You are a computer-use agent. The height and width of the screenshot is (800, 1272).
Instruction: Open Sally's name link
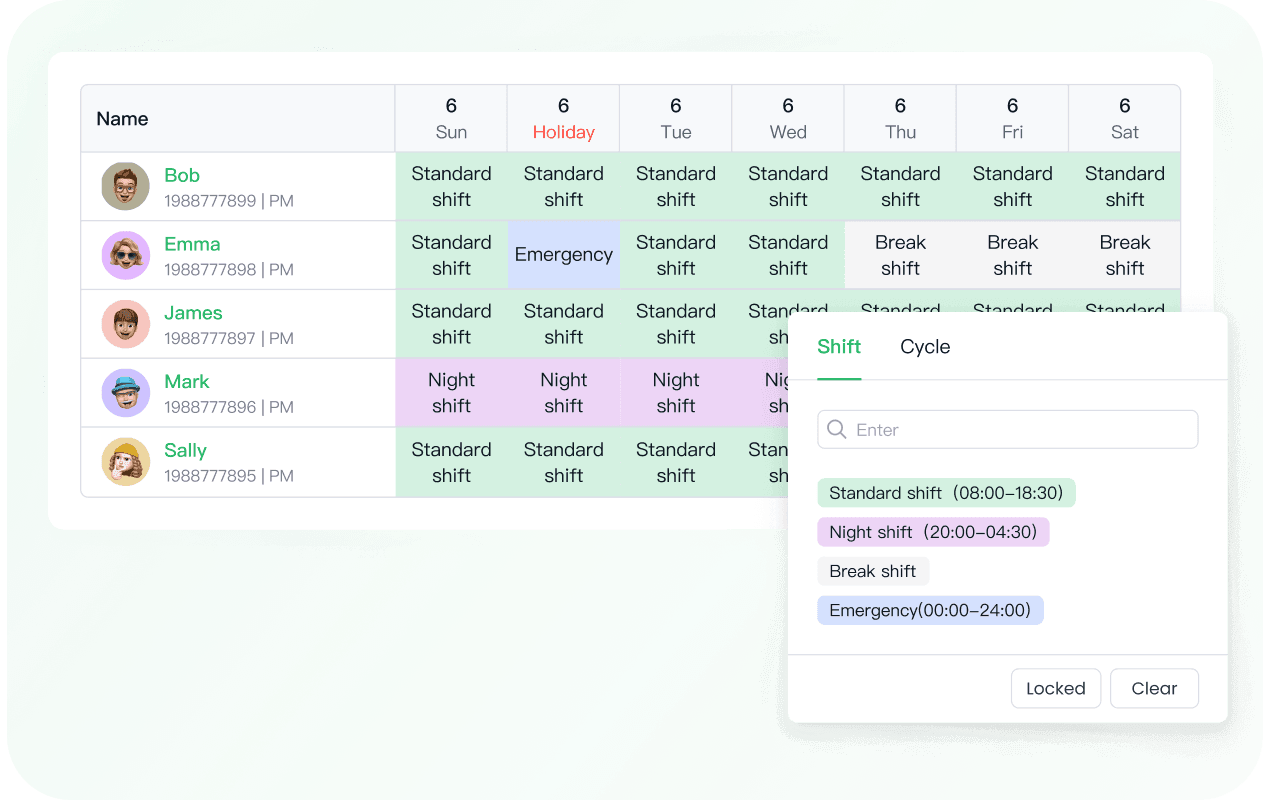186,450
